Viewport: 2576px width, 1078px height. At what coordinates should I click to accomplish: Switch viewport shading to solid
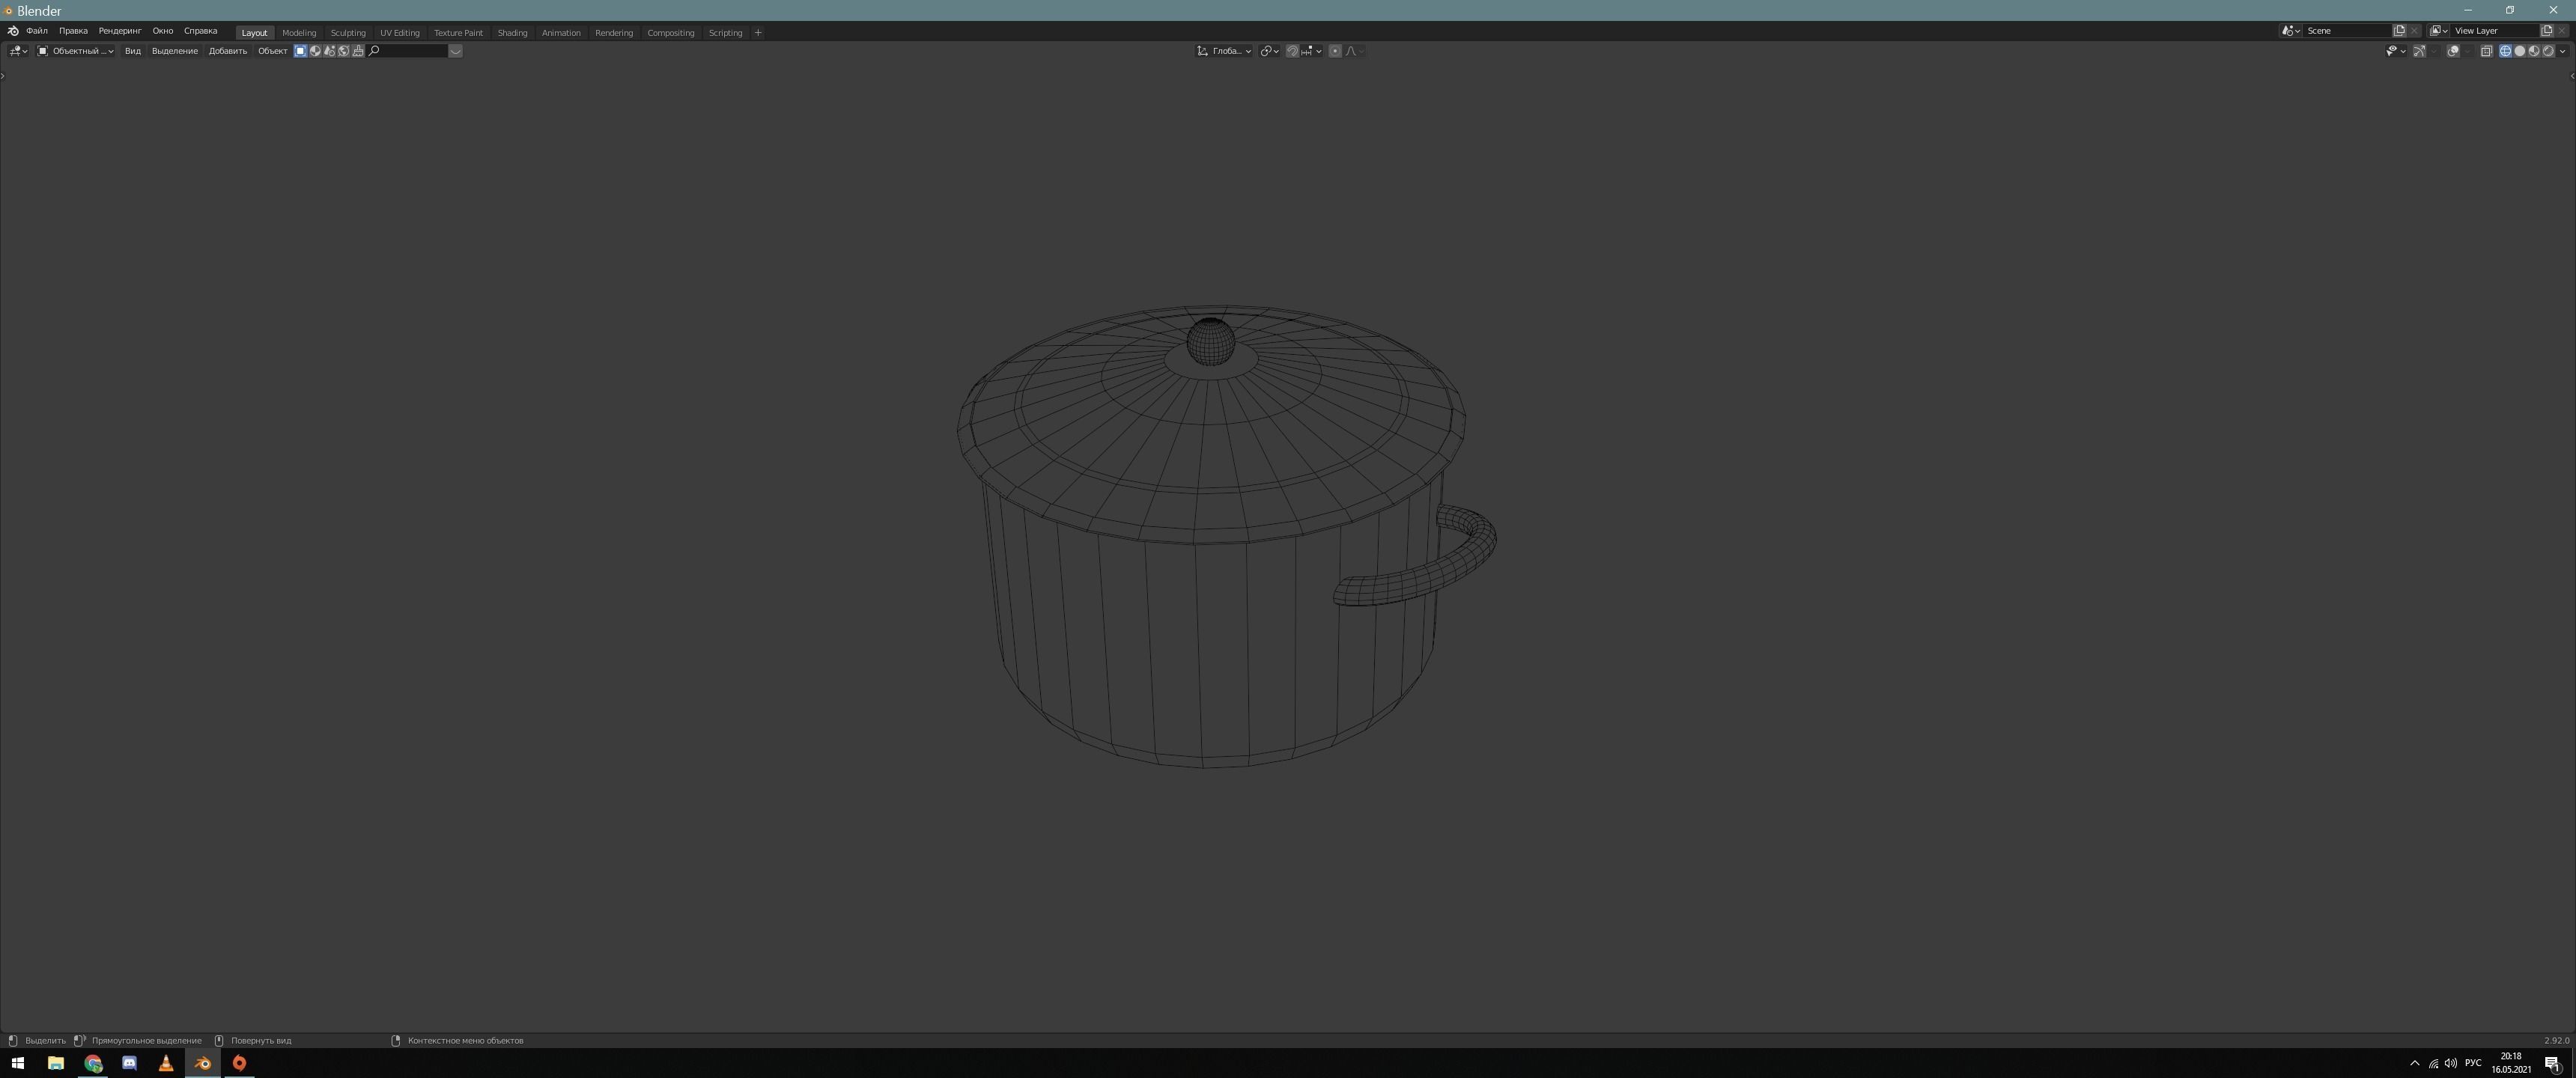click(2520, 51)
